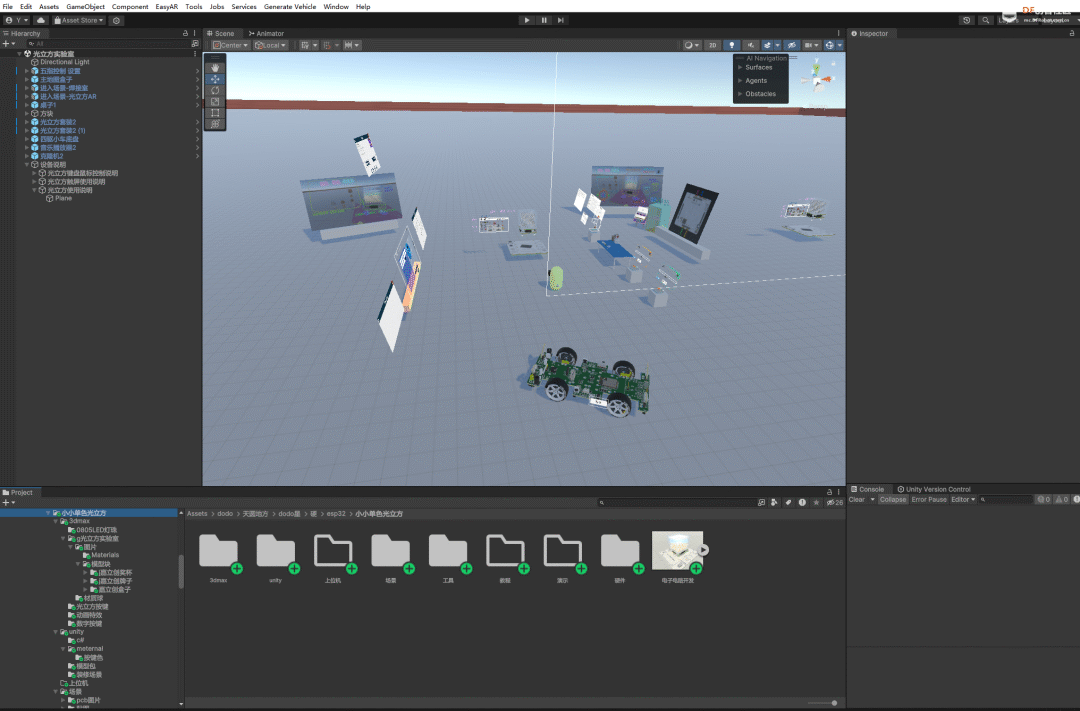Screen dimensions: 1080x711
Task: Open the Scene camera settings icon
Action: point(811,45)
